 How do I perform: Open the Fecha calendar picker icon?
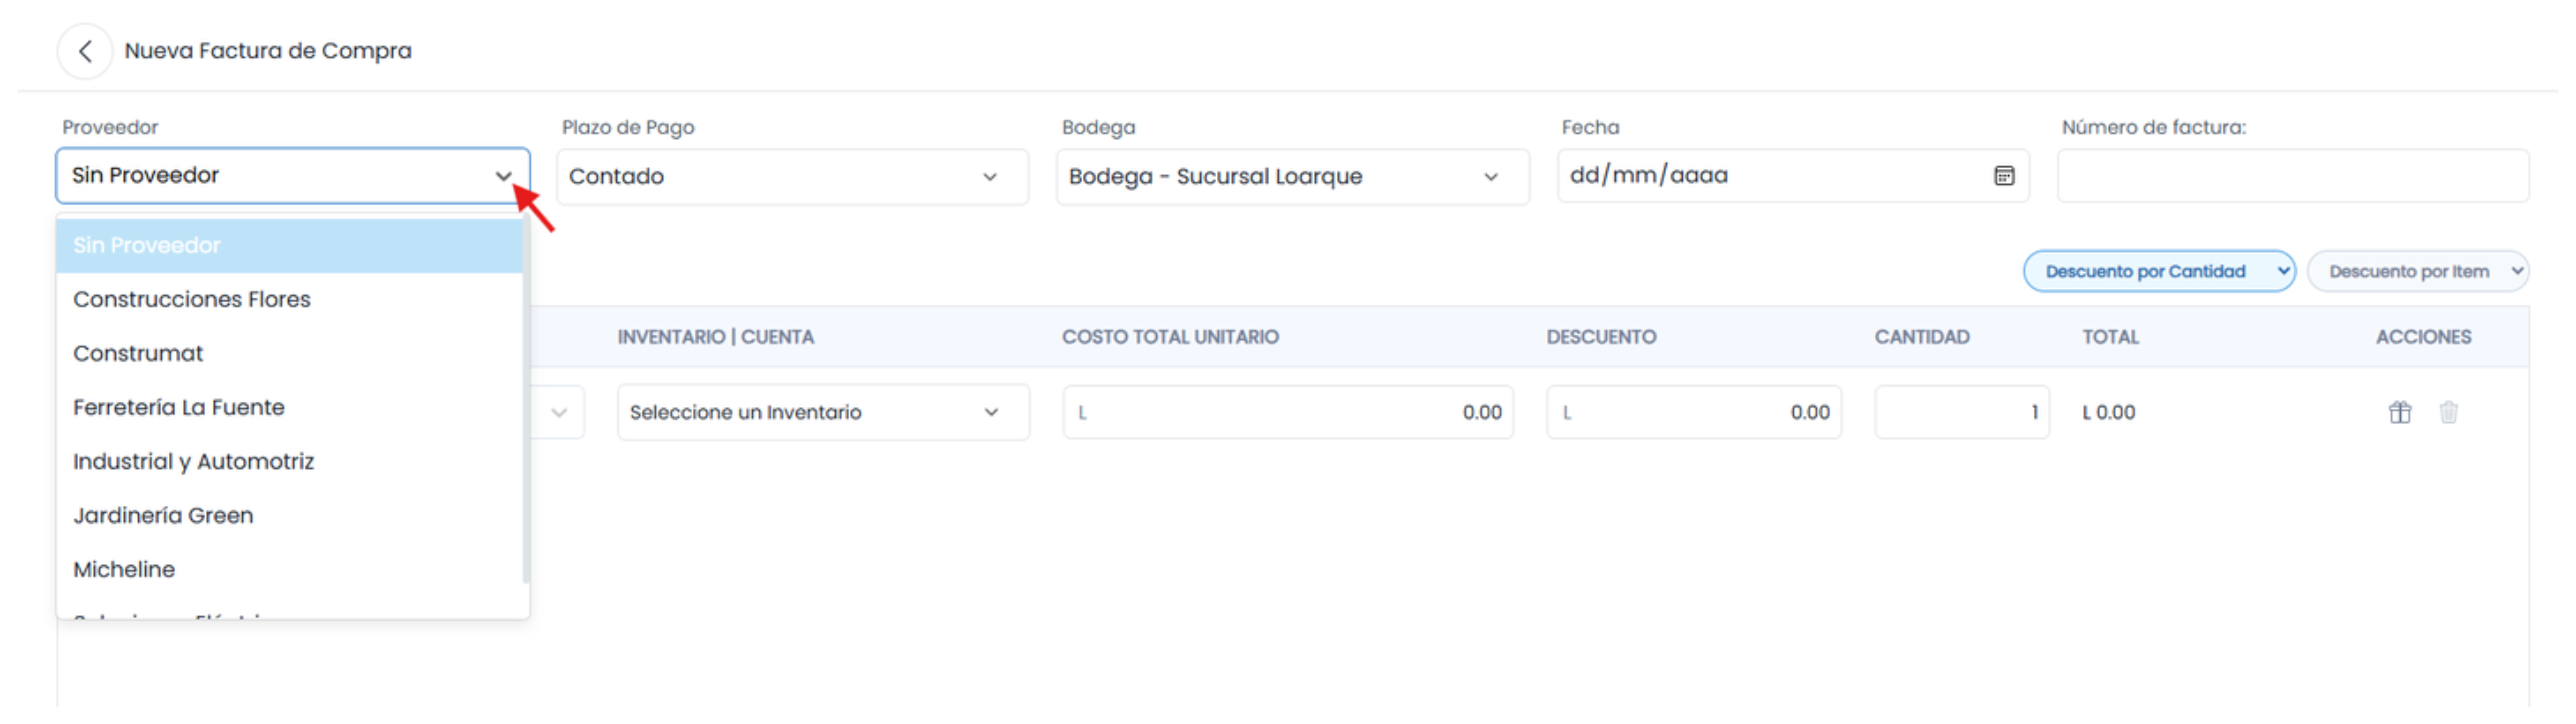pyautogui.click(x=2003, y=176)
